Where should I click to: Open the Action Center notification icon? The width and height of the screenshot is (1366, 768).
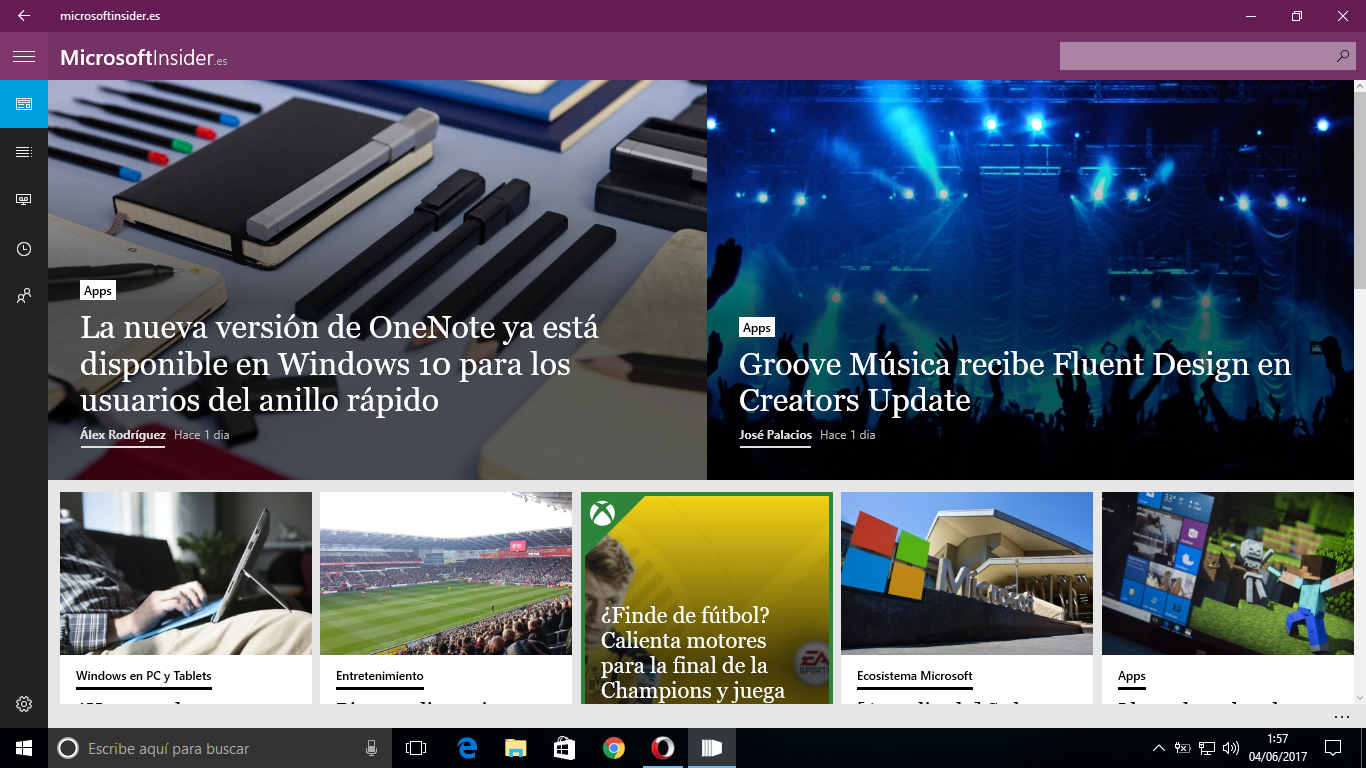point(1333,748)
